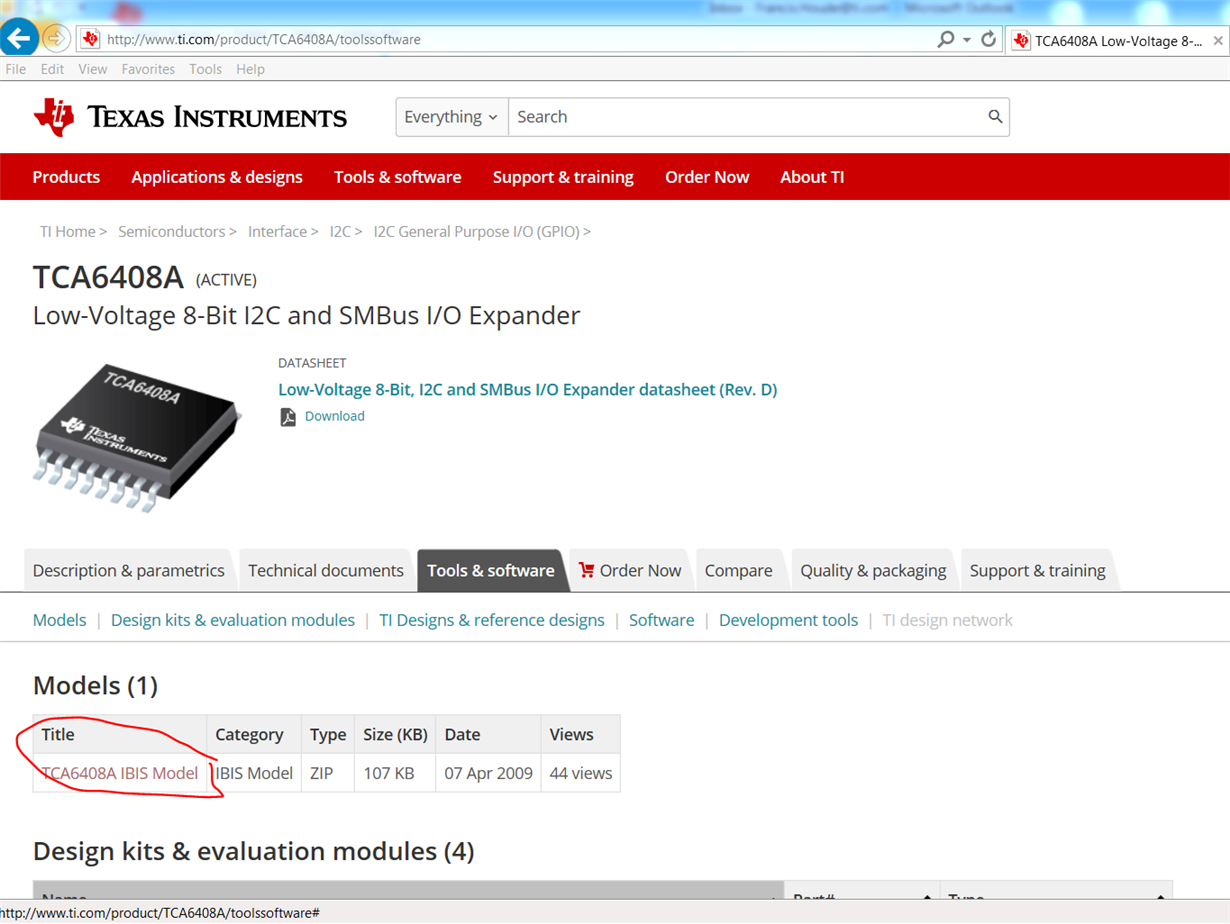Click the TCA6408A chip product image
This screenshot has width=1230, height=924.
click(139, 437)
